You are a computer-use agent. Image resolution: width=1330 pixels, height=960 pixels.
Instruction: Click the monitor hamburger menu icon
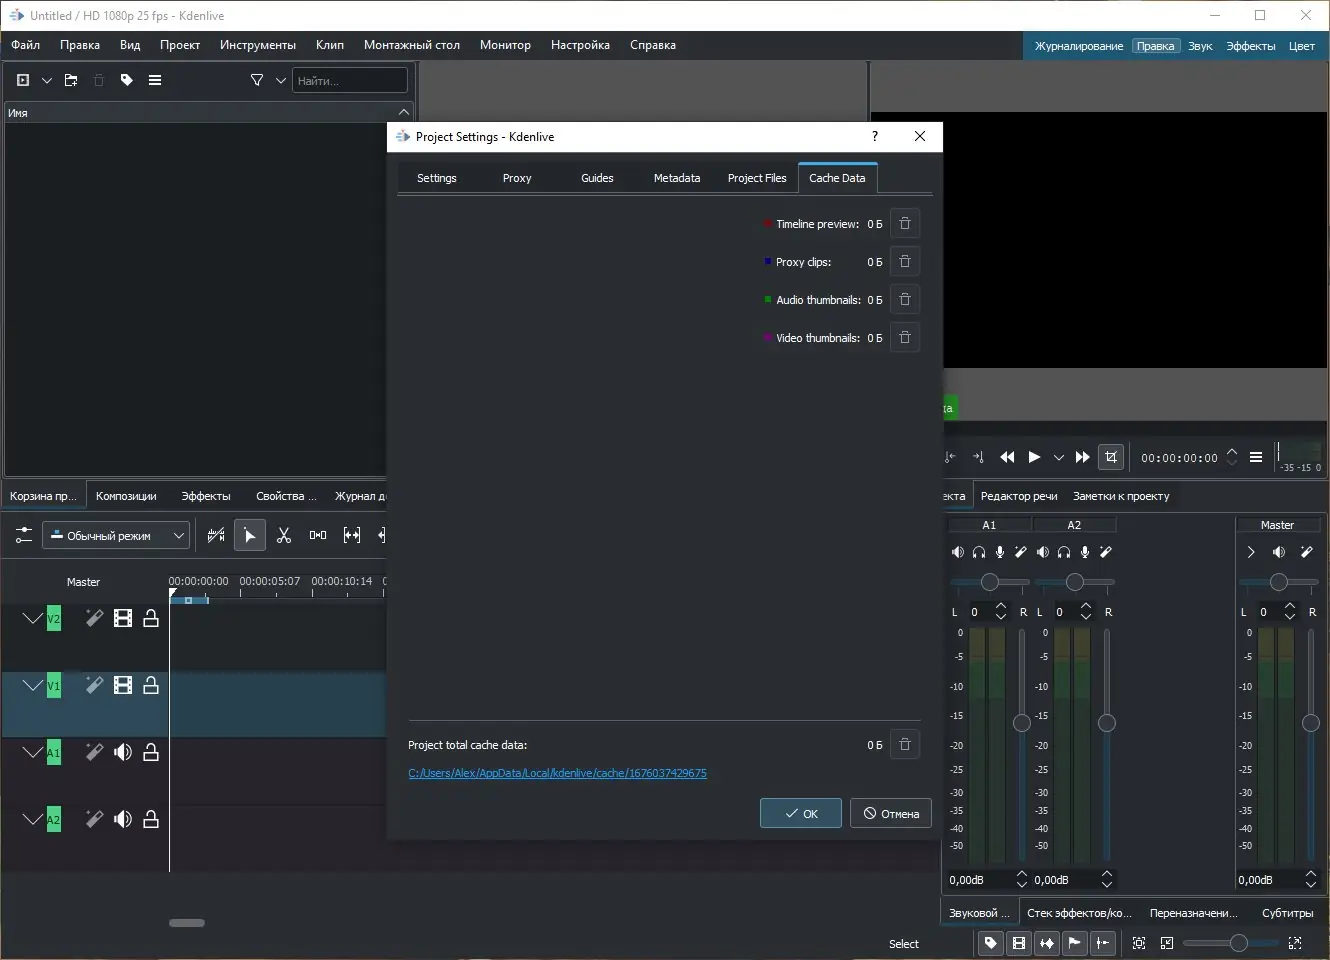[1256, 458]
